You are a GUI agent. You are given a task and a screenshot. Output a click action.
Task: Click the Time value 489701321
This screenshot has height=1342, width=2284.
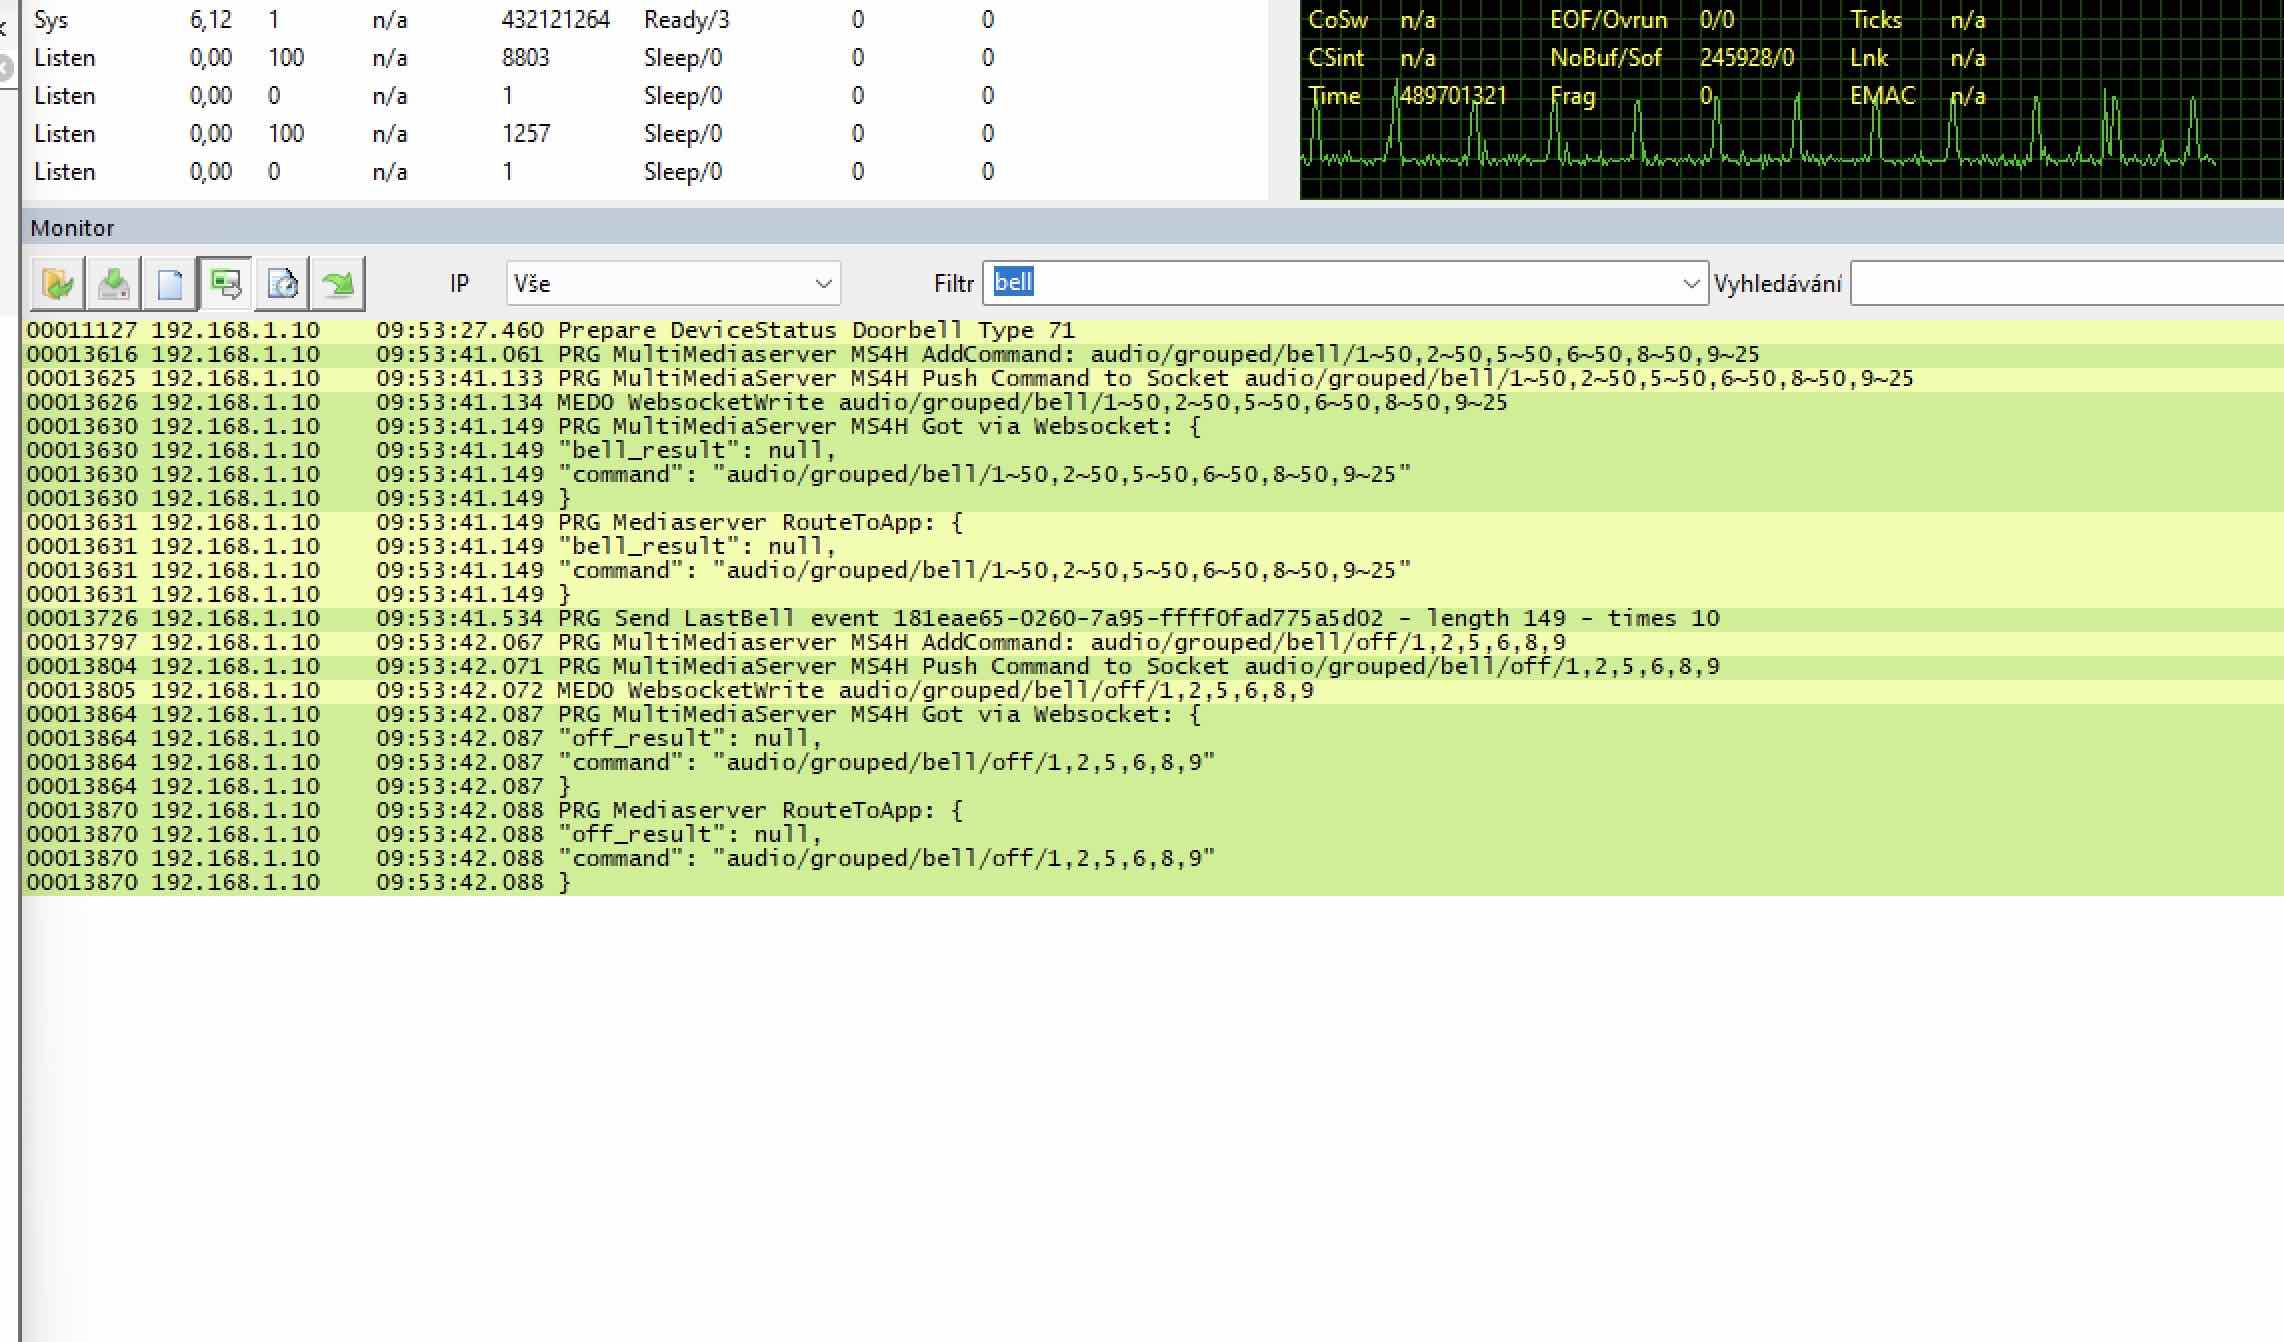(x=1452, y=96)
